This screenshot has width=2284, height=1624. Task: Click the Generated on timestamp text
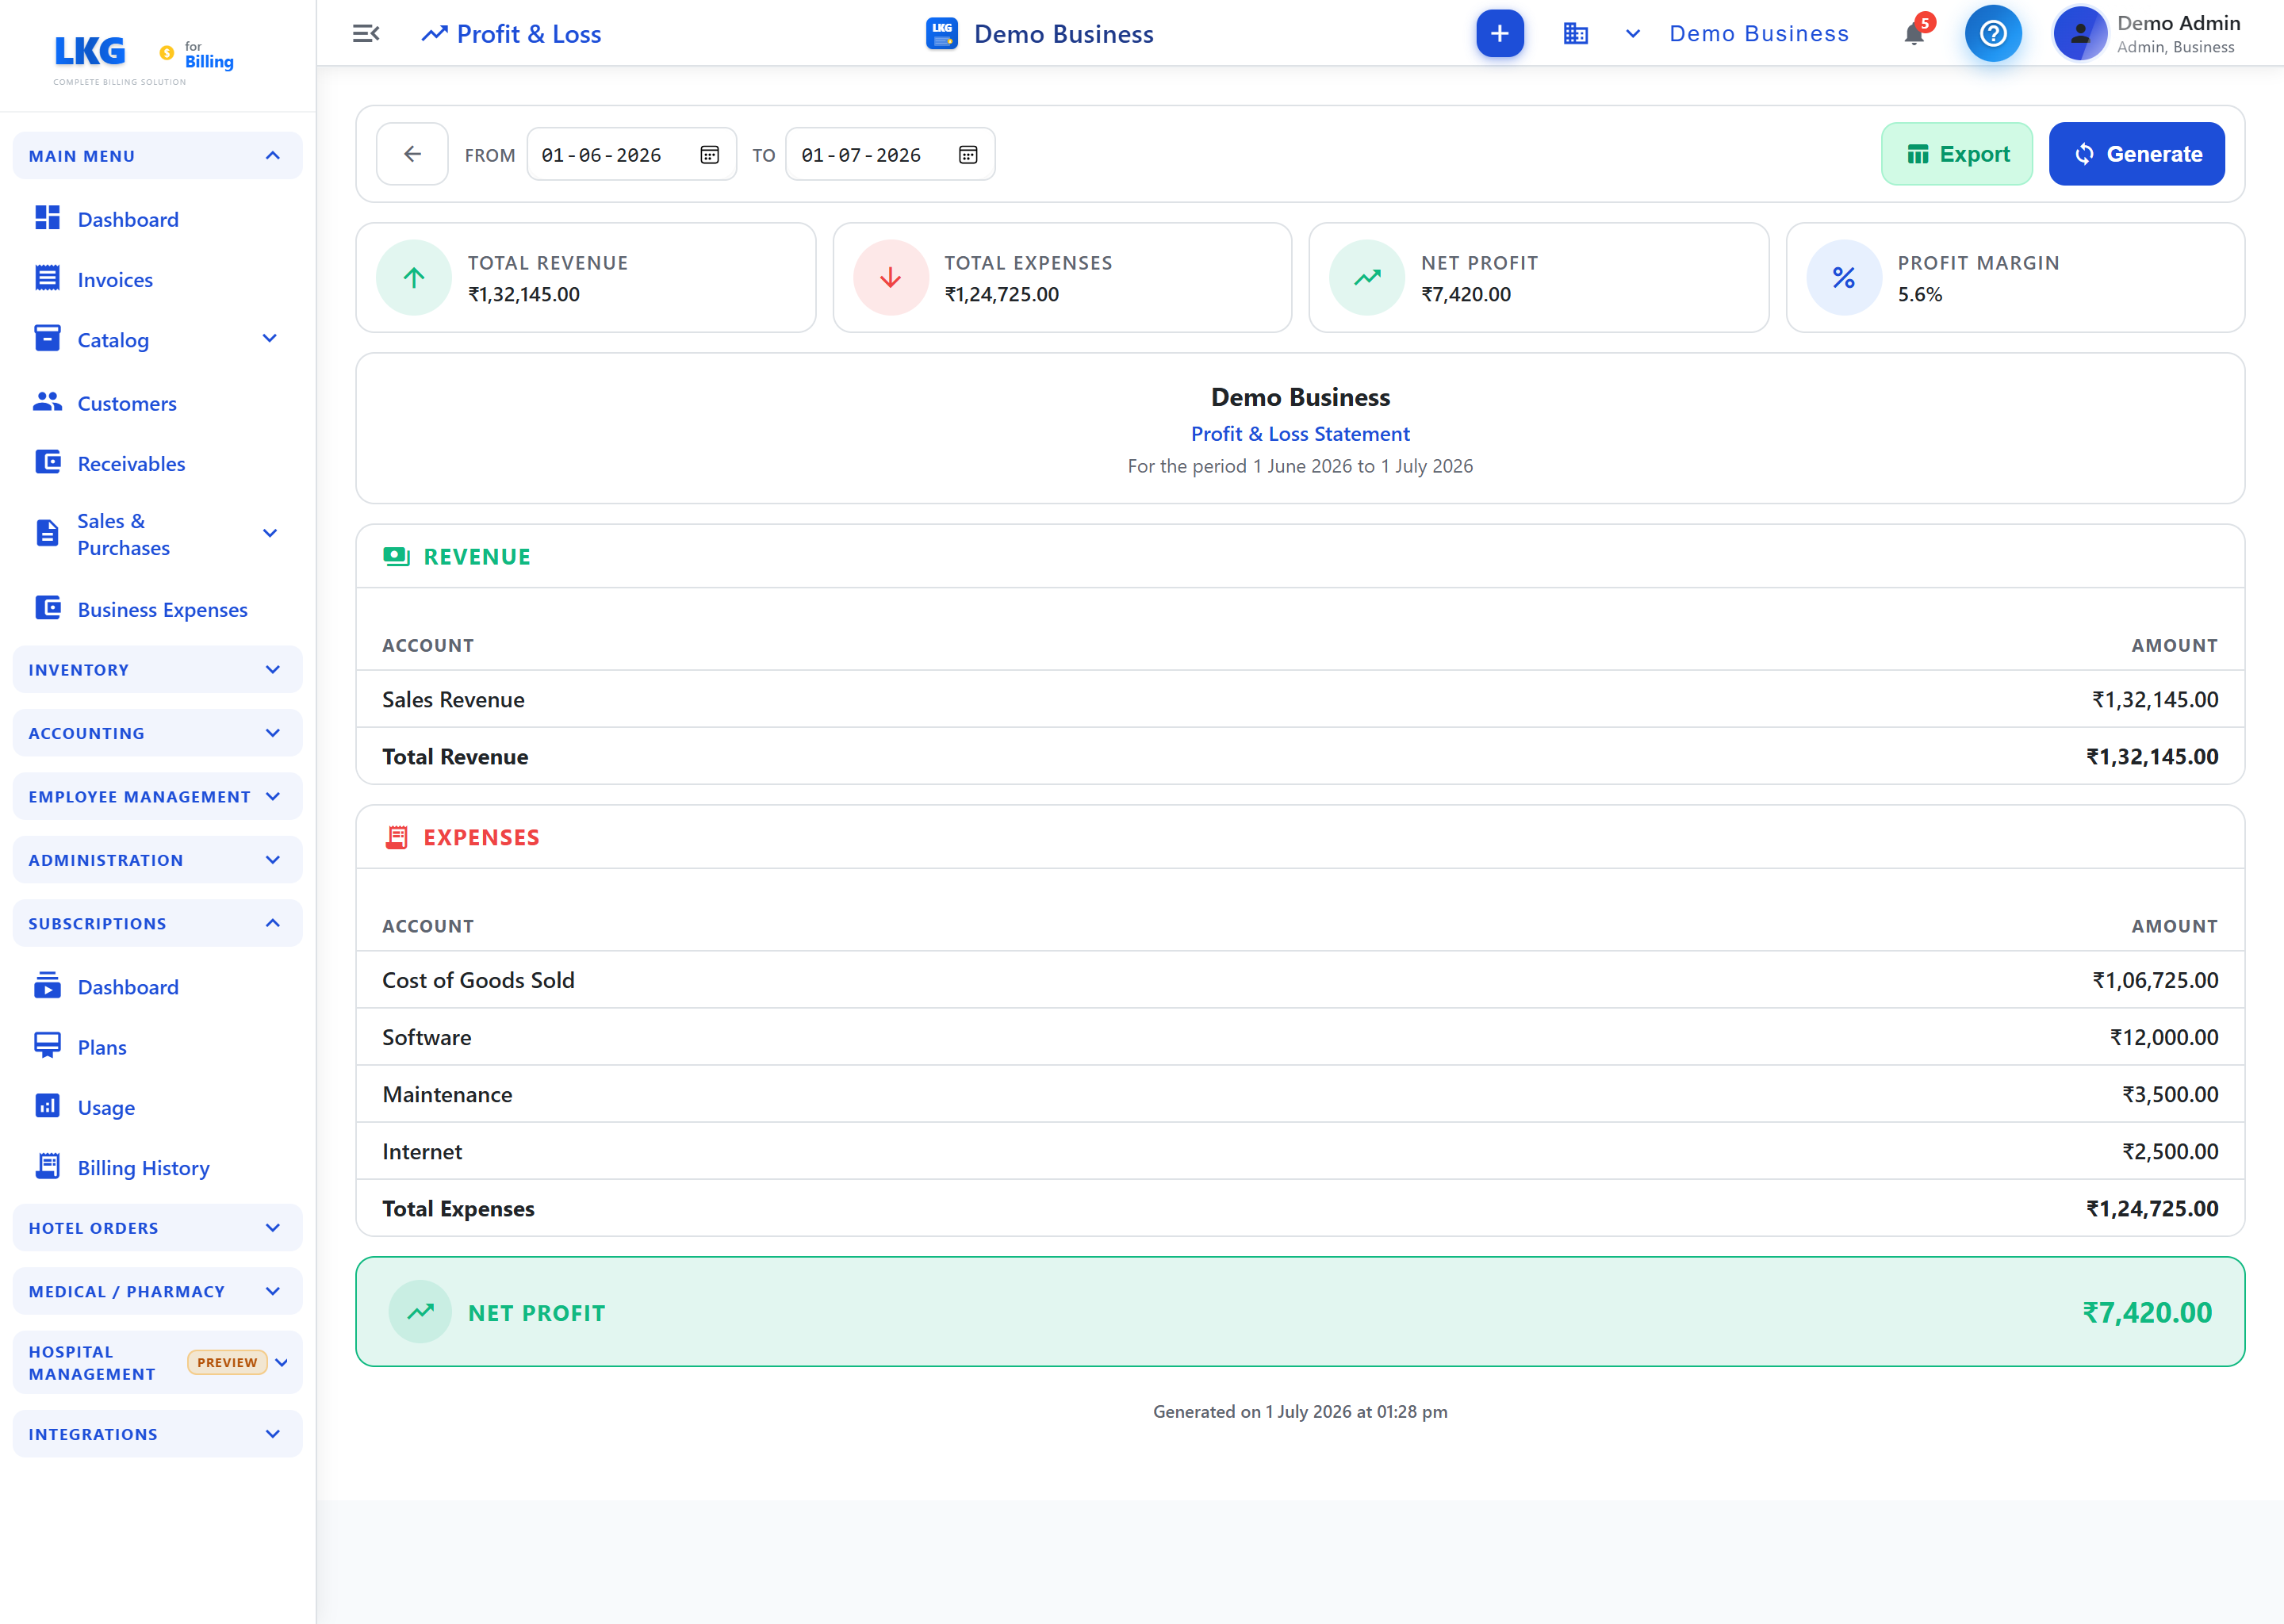(x=1300, y=1411)
